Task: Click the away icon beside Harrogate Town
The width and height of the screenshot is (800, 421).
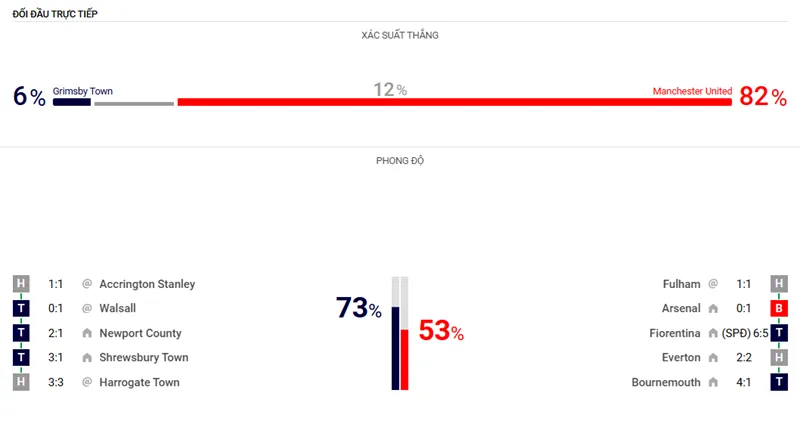Action: pos(87,382)
